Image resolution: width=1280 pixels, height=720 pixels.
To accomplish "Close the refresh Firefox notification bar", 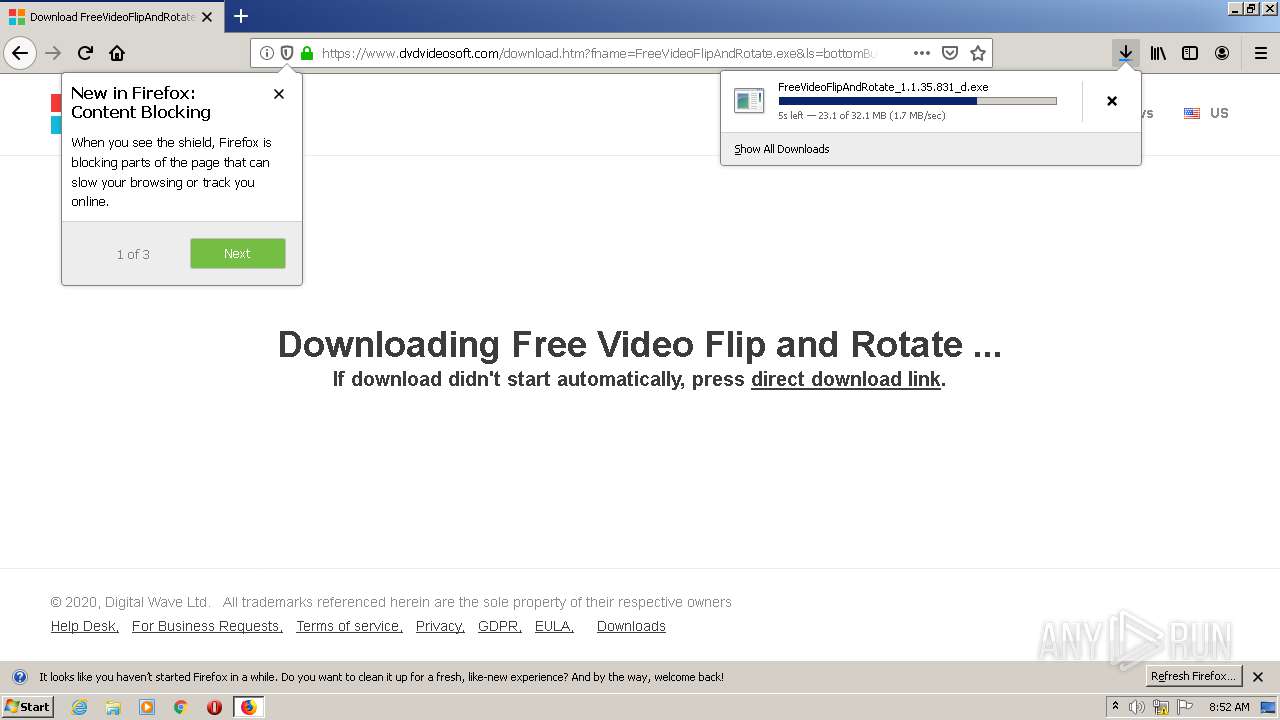I will coord(1258,677).
